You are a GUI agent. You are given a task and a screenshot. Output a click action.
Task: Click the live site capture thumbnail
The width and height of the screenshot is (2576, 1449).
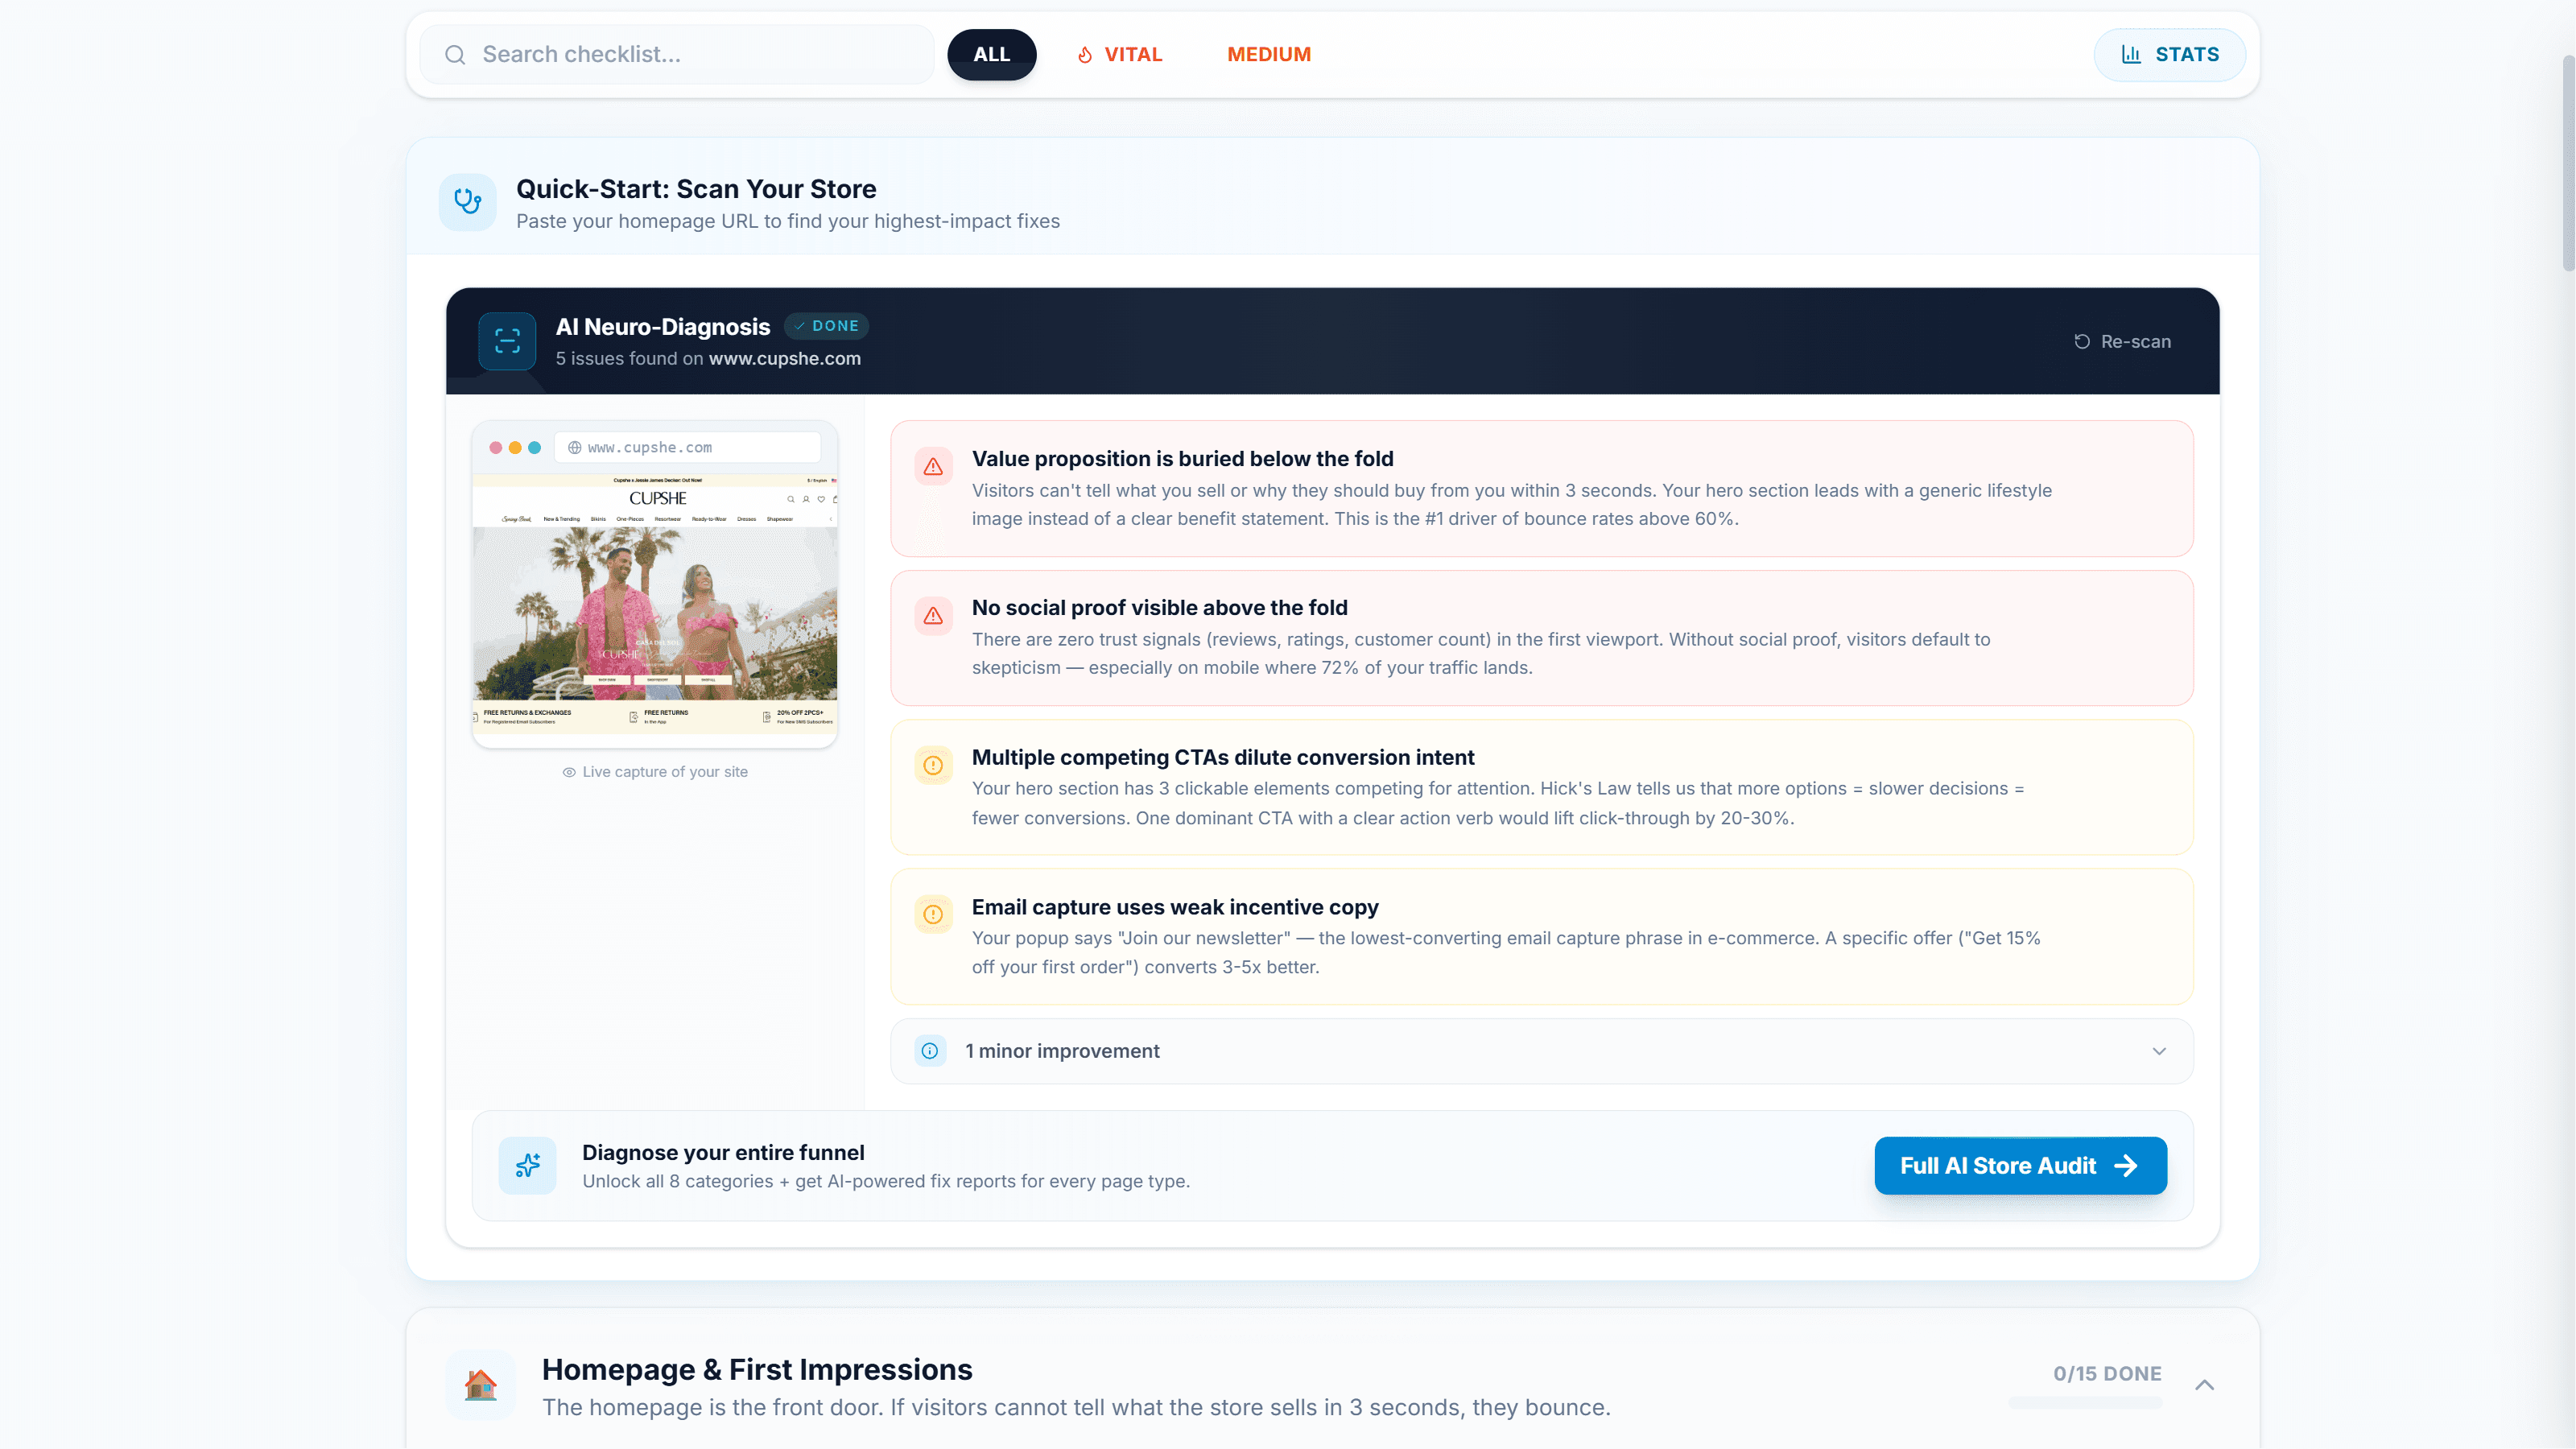[x=654, y=585]
